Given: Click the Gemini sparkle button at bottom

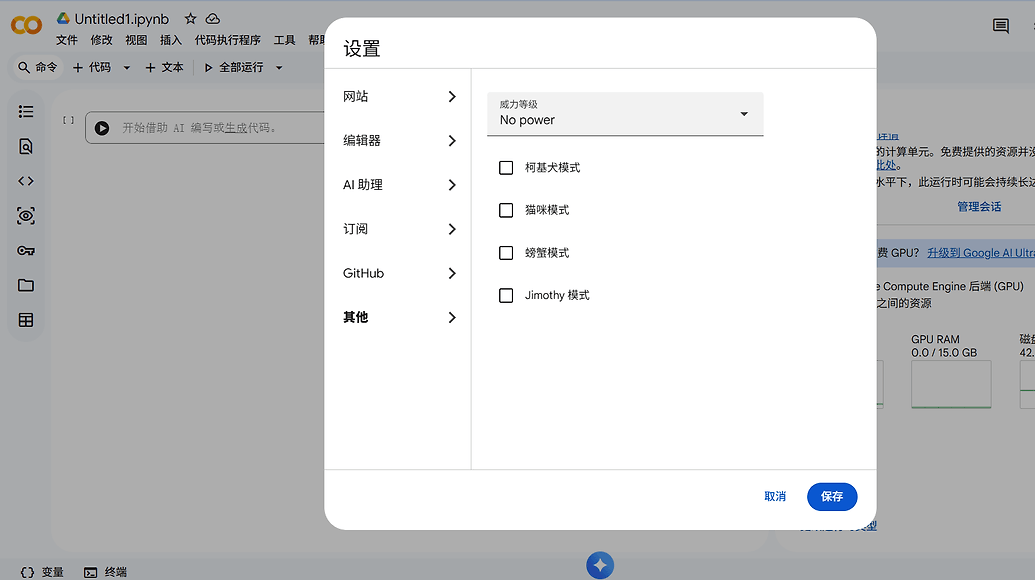Looking at the screenshot, I should [x=600, y=565].
